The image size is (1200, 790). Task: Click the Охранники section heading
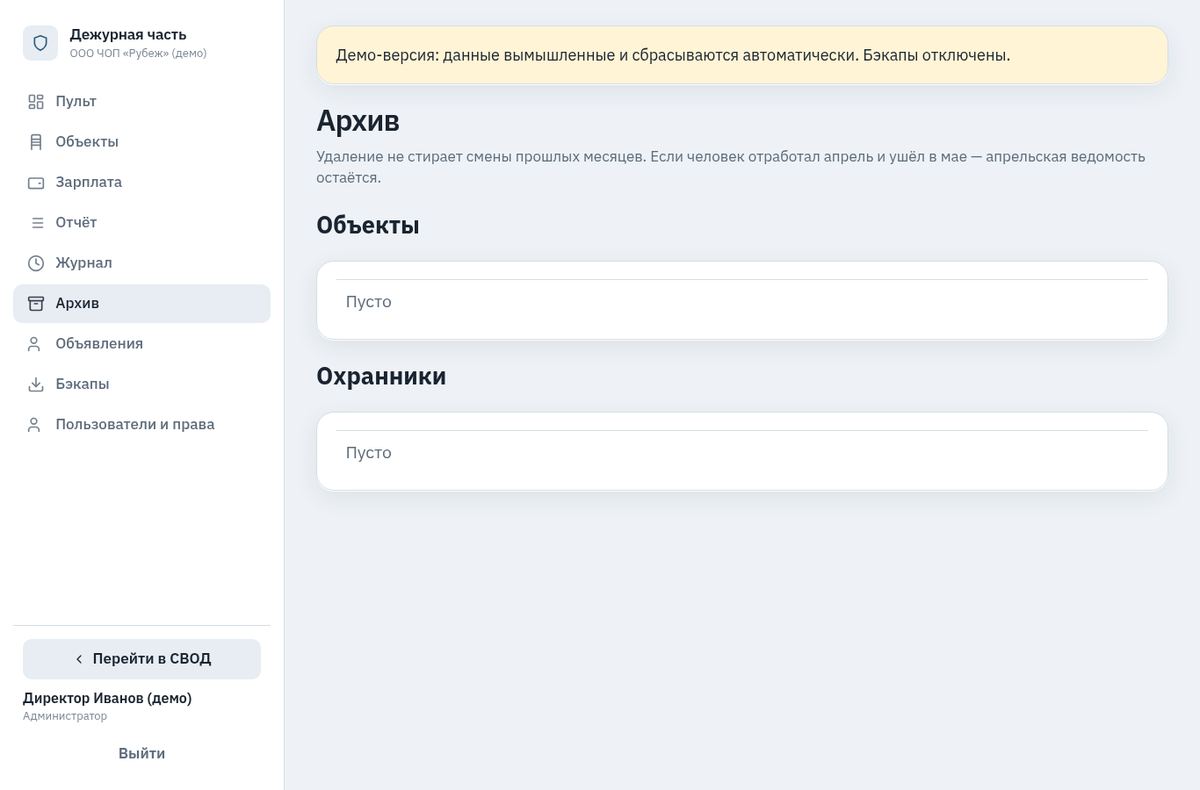[x=381, y=376]
